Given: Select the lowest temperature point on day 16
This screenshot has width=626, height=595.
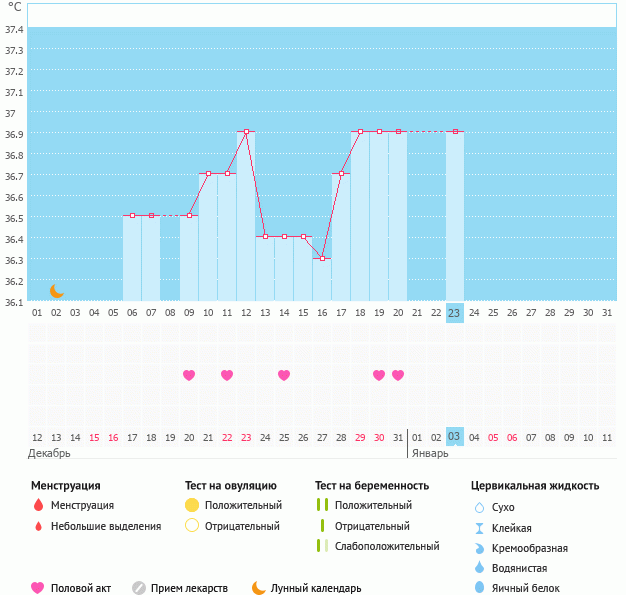Looking at the screenshot, I should tap(322, 258).
